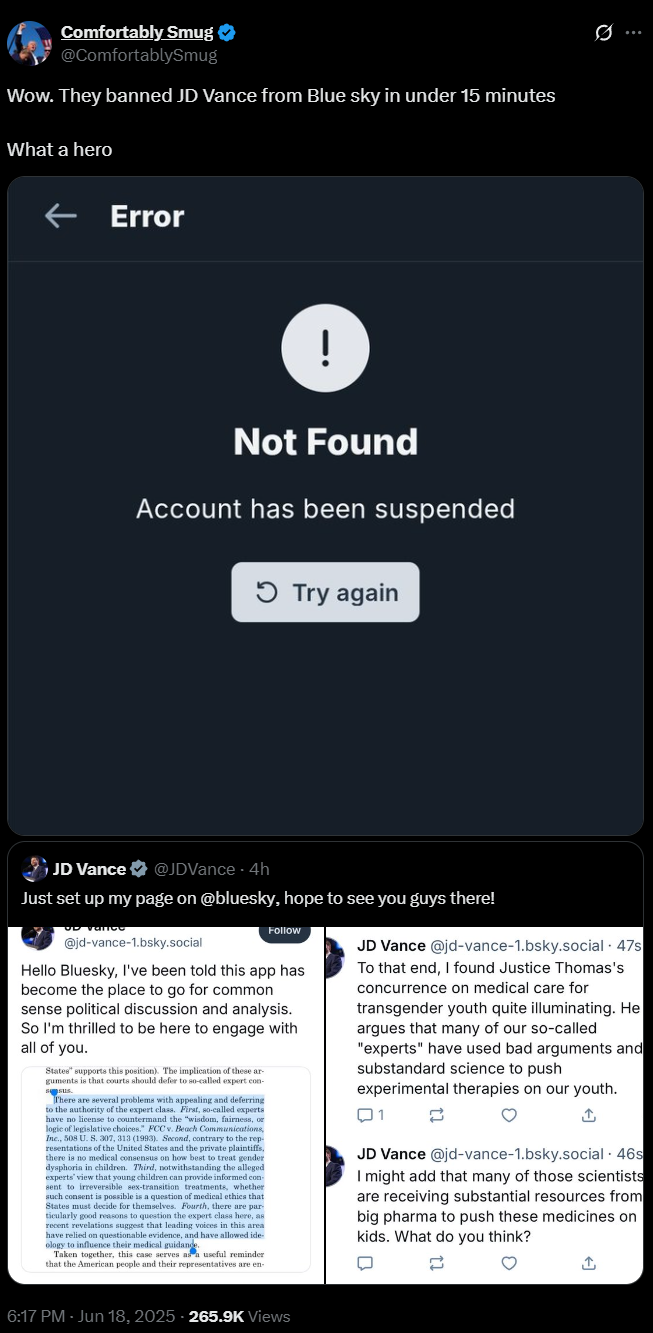Click repost icon on big pharma post
Screen dimensions: 653x1333
click(437, 1263)
